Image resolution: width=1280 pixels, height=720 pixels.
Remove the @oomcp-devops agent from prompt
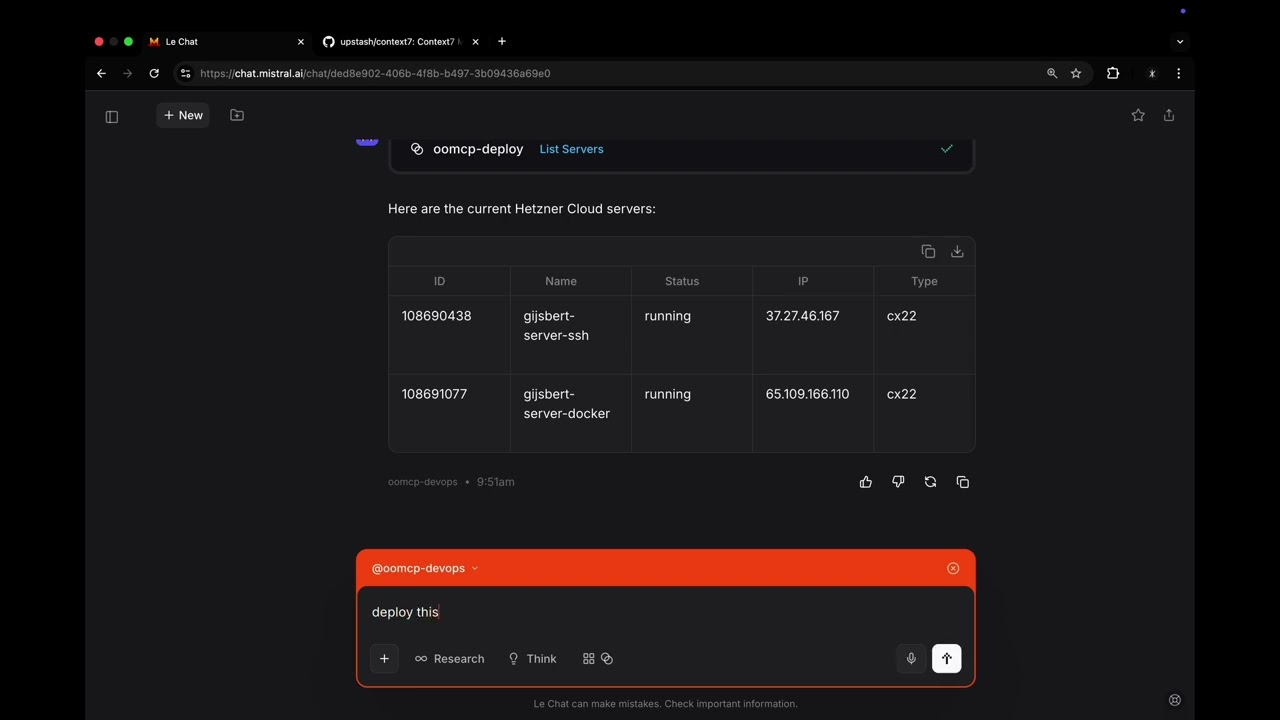click(x=953, y=568)
